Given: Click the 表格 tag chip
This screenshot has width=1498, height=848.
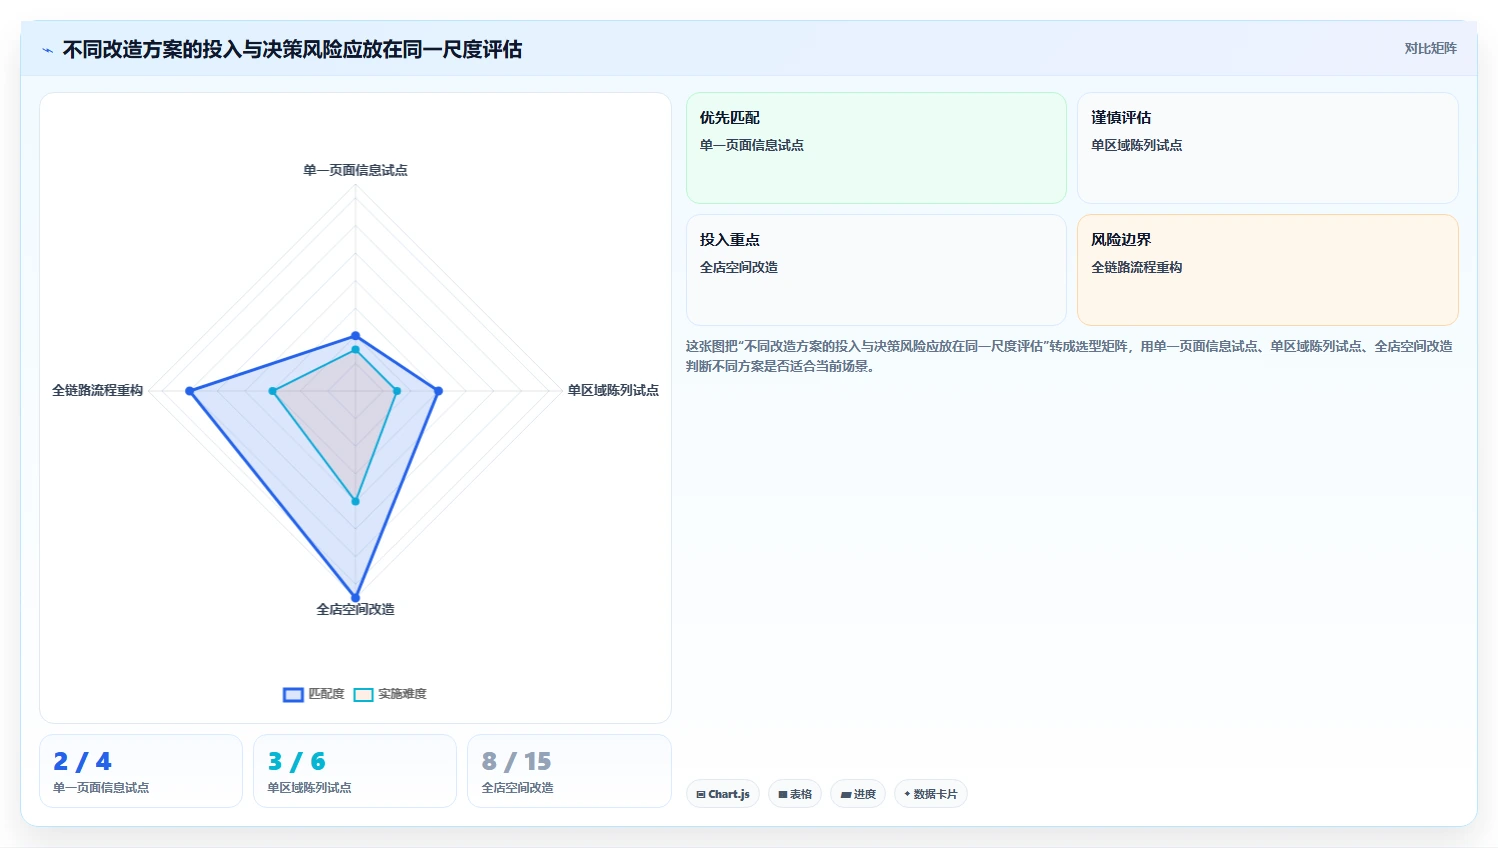Looking at the screenshot, I should pos(795,794).
